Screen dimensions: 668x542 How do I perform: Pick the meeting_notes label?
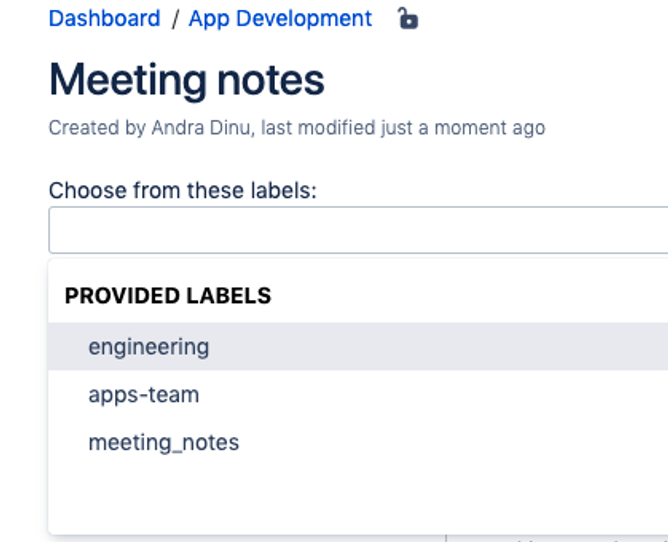[x=163, y=442]
